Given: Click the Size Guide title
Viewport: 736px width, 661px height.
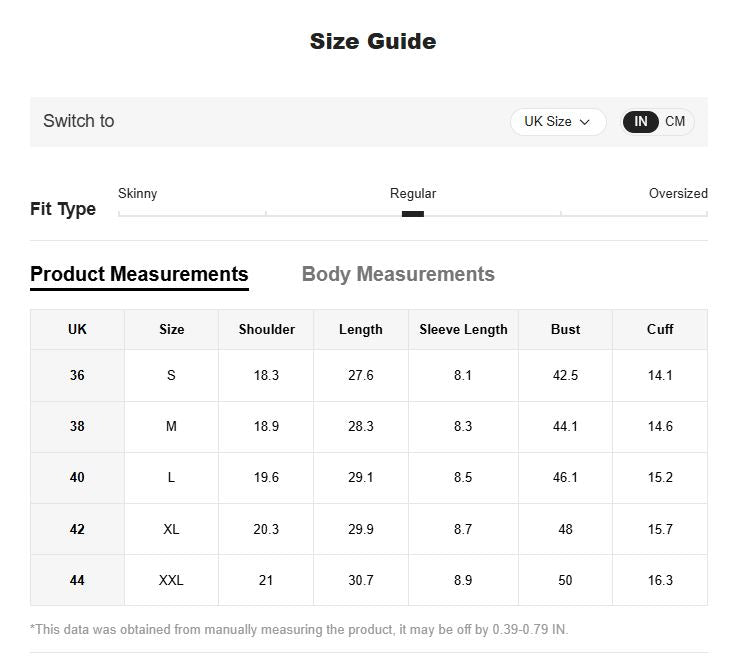Looking at the screenshot, I should tap(373, 41).
